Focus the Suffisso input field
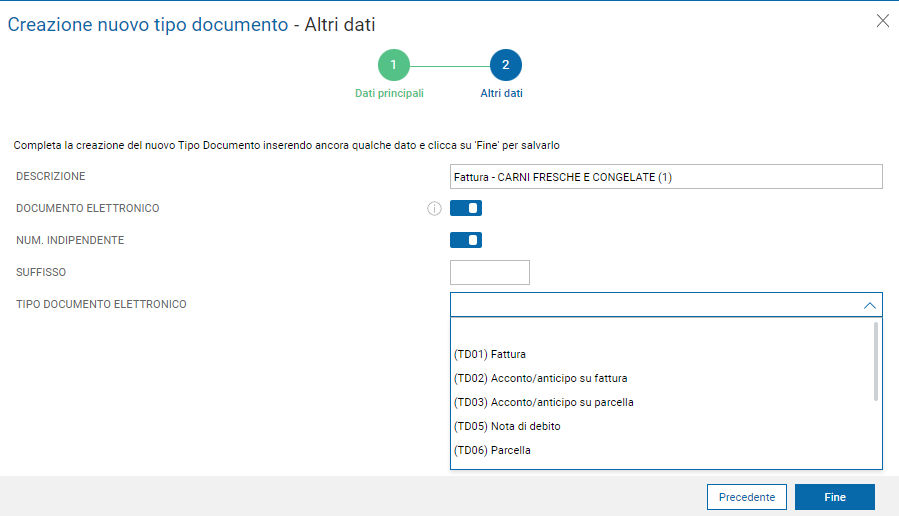The image size is (899, 516). 490,272
